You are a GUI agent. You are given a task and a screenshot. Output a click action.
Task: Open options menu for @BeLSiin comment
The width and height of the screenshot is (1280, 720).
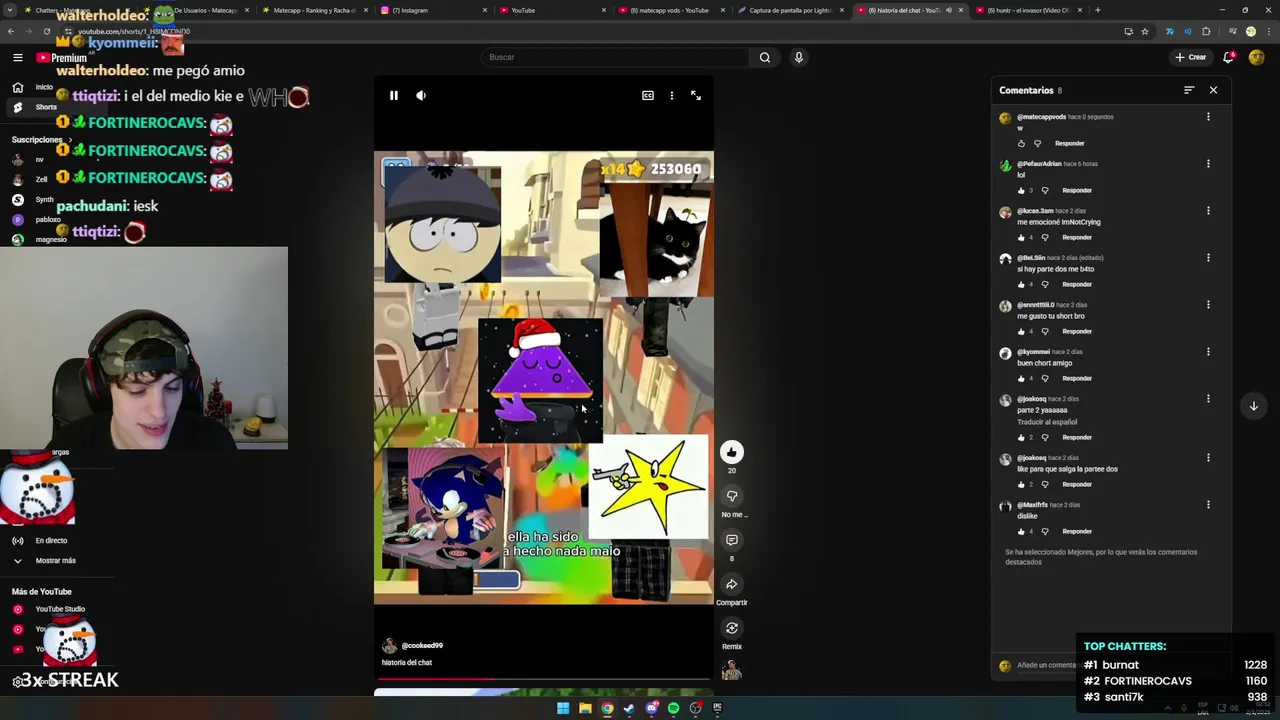click(x=1208, y=258)
